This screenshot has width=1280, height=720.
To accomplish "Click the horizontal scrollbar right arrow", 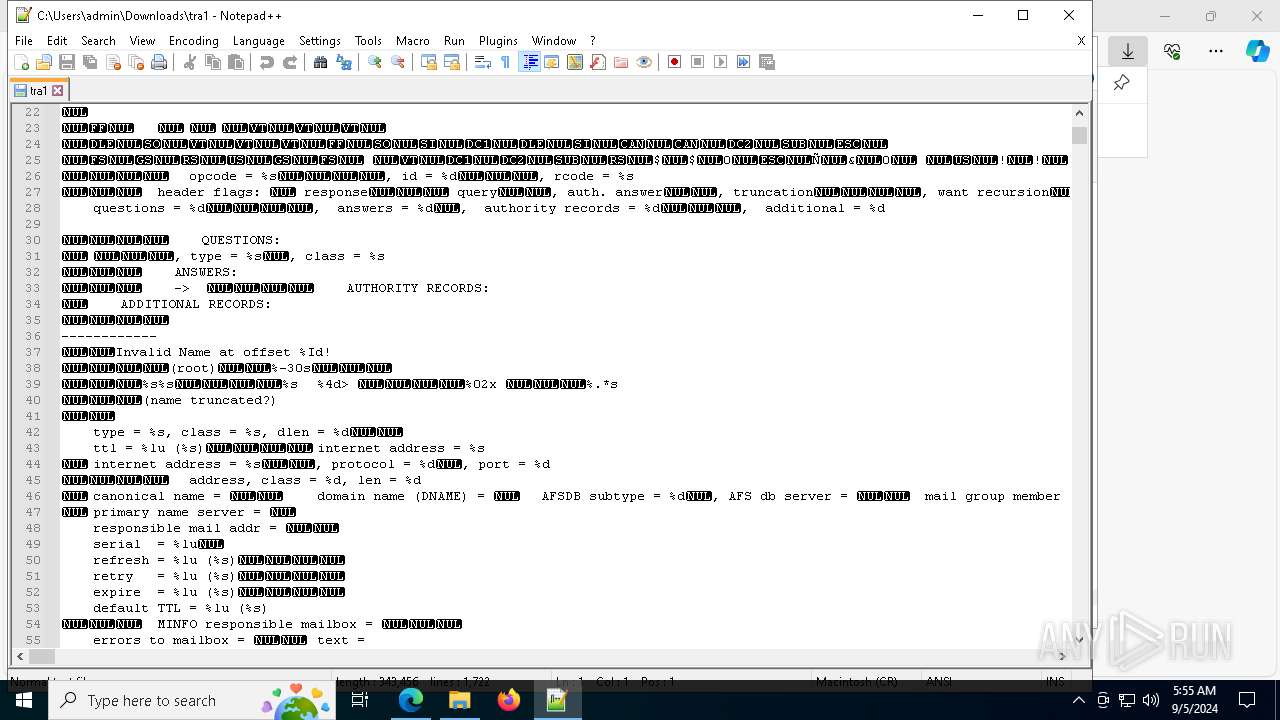I will (x=1062, y=656).
